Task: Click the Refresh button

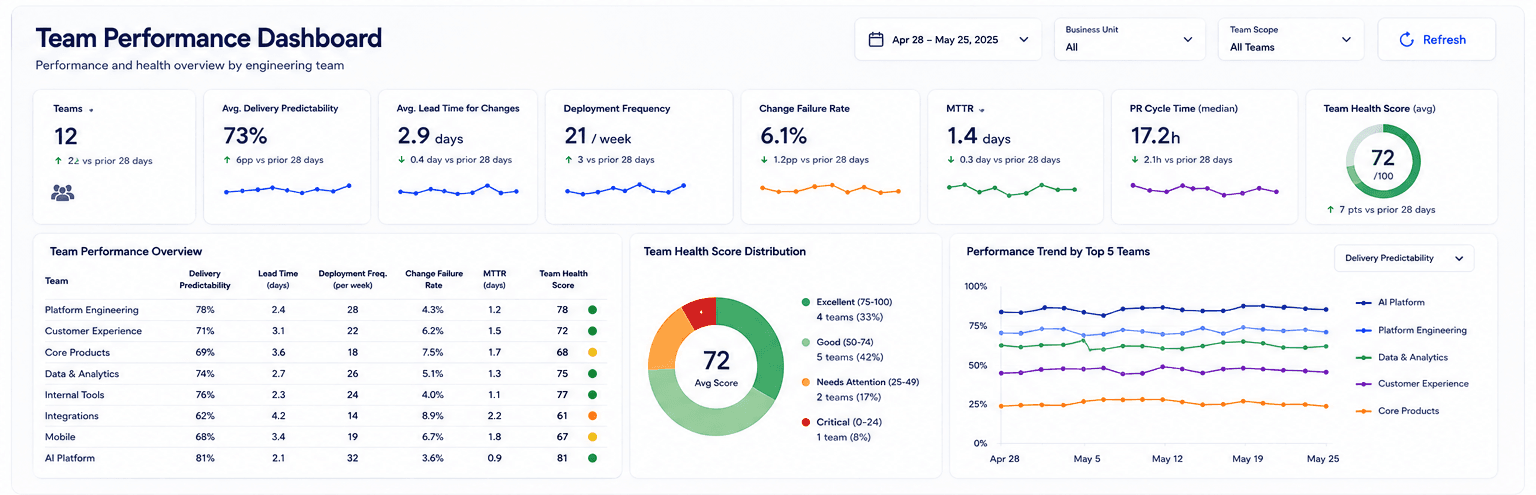Action: [1437, 40]
